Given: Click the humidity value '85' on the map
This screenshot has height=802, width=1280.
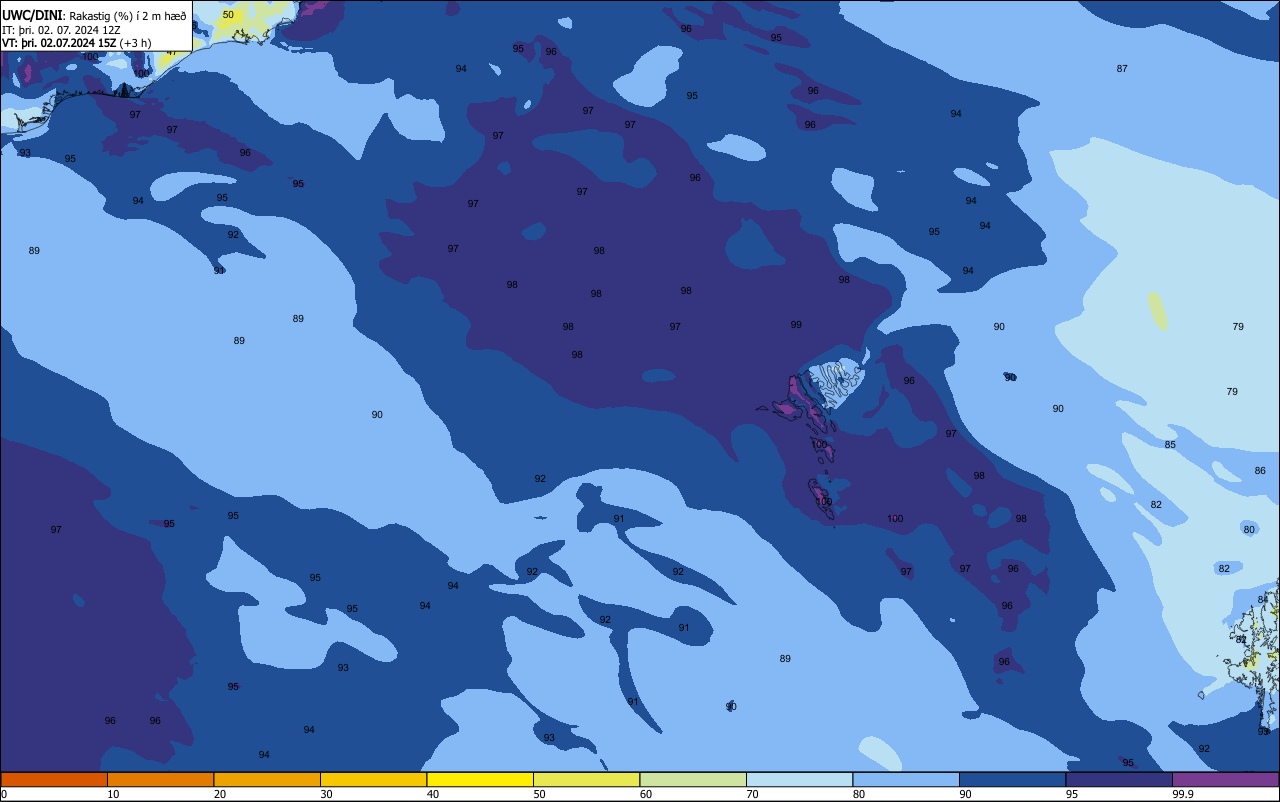Looking at the screenshot, I should pyautogui.click(x=1170, y=445).
